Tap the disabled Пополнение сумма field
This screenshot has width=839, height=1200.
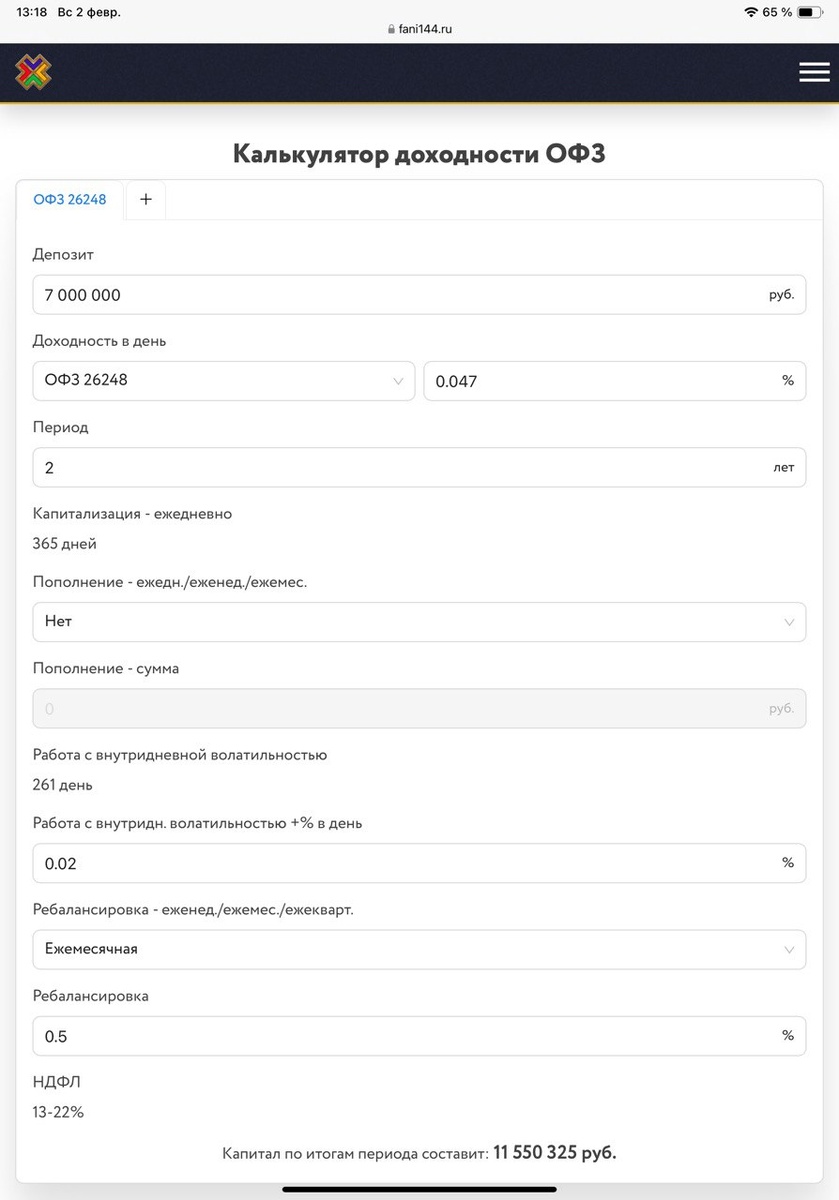click(400, 709)
